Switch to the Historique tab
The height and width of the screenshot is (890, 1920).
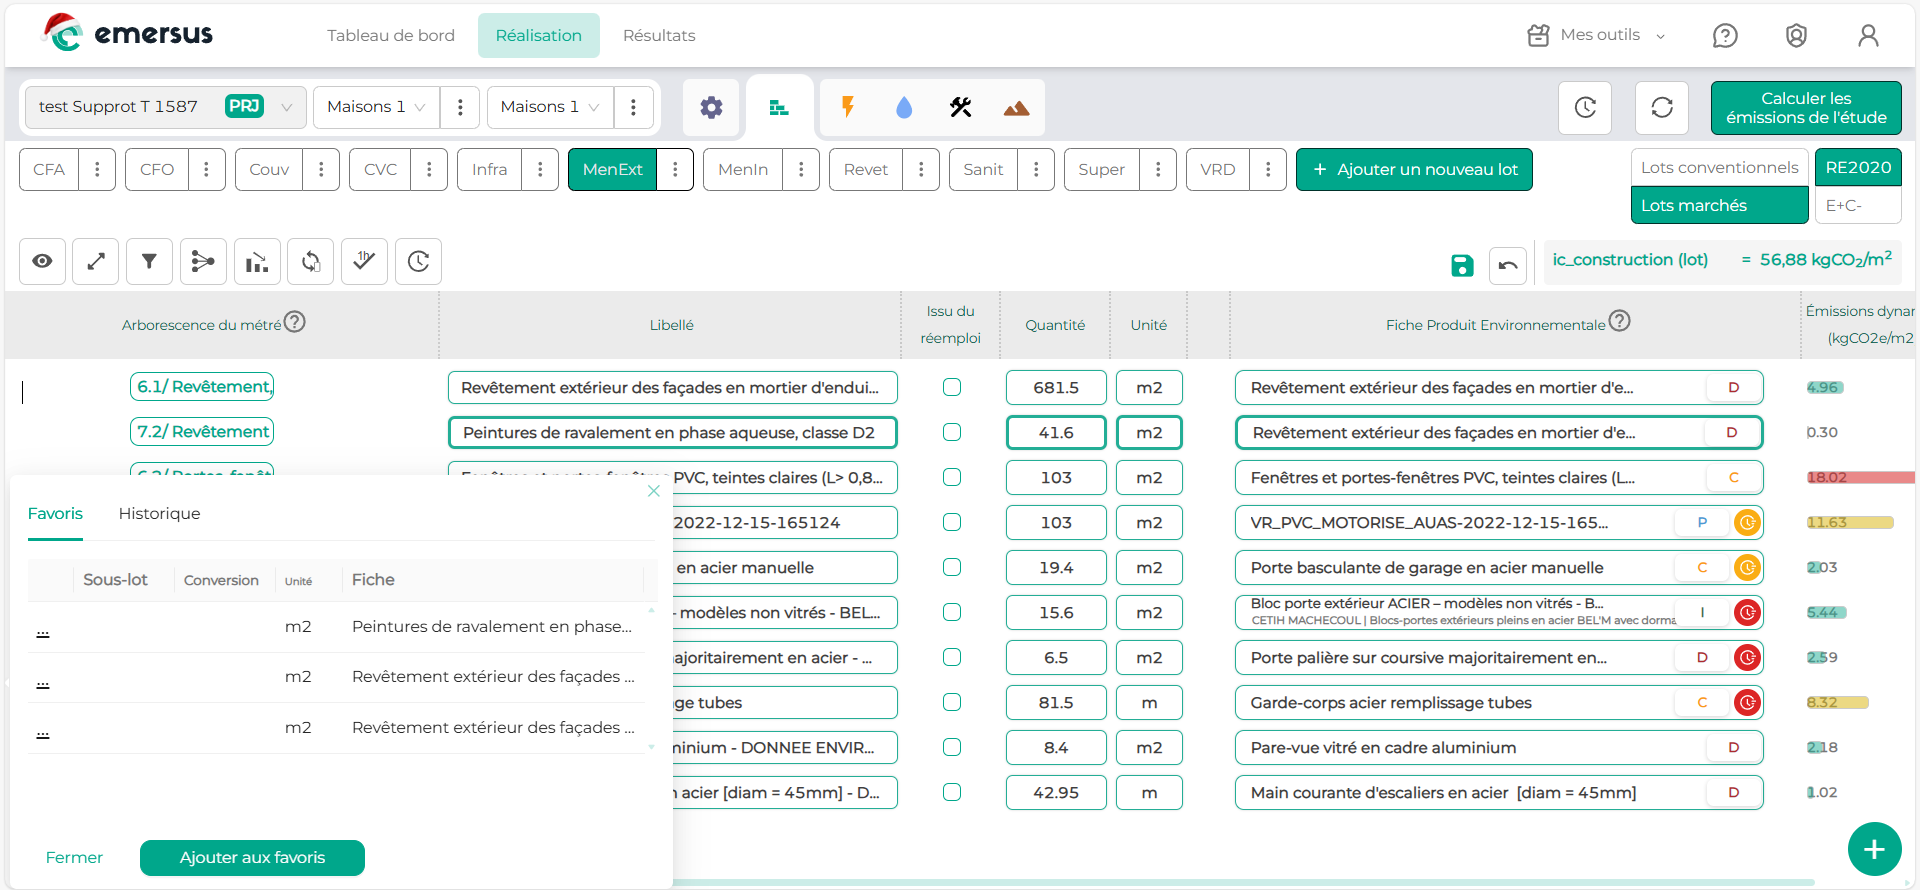(x=159, y=513)
